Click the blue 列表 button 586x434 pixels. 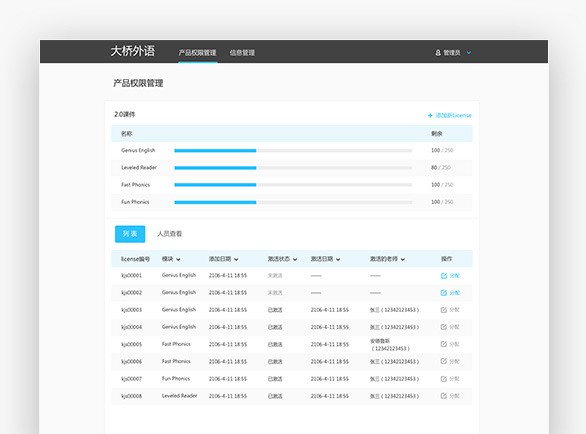pos(130,234)
